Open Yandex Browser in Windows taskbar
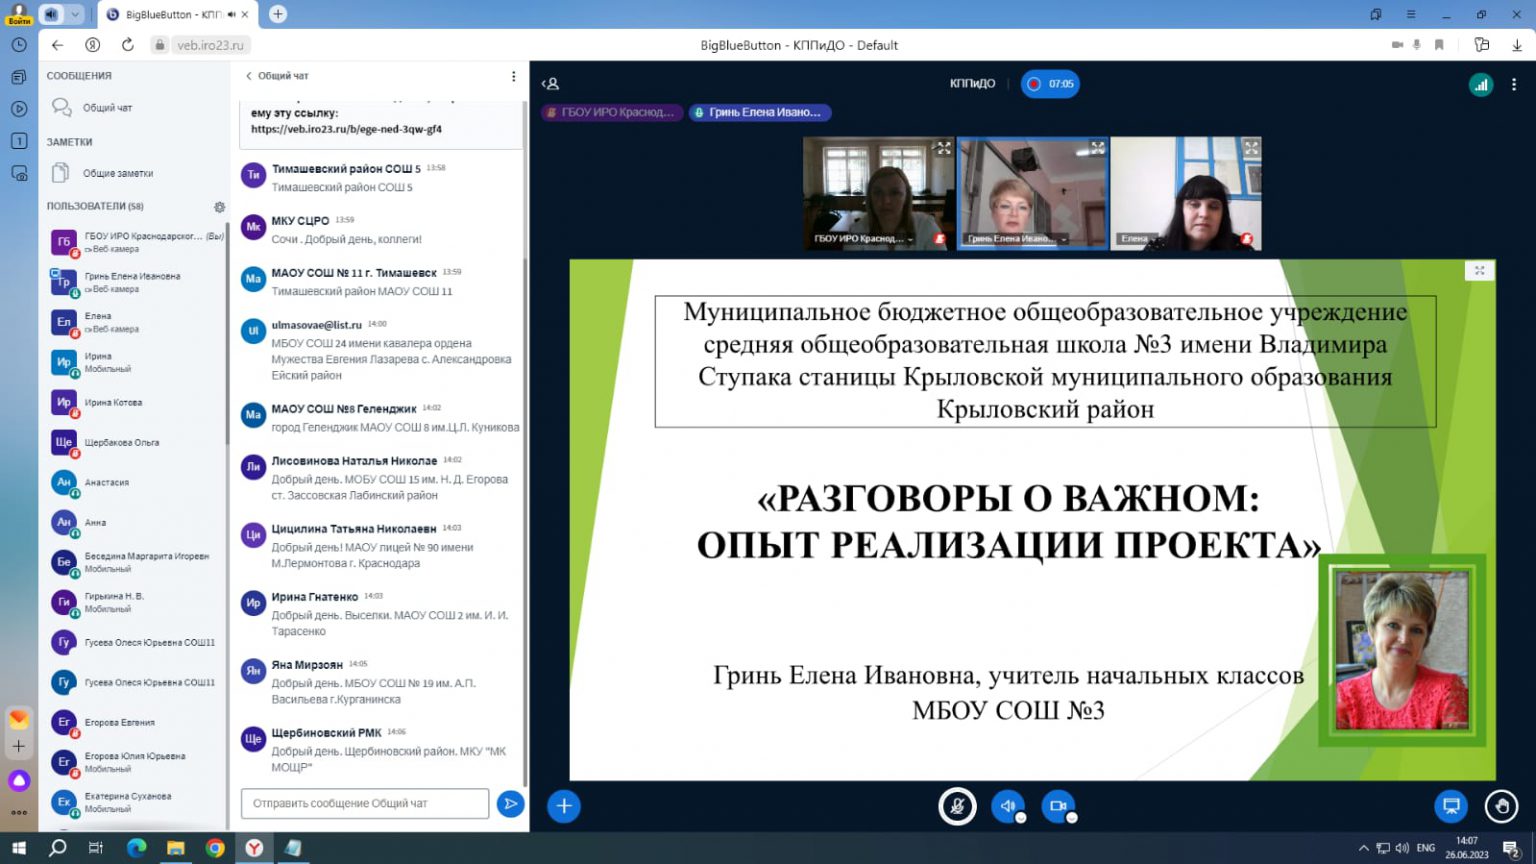Image resolution: width=1536 pixels, height=864 pixels. point(254,848)
